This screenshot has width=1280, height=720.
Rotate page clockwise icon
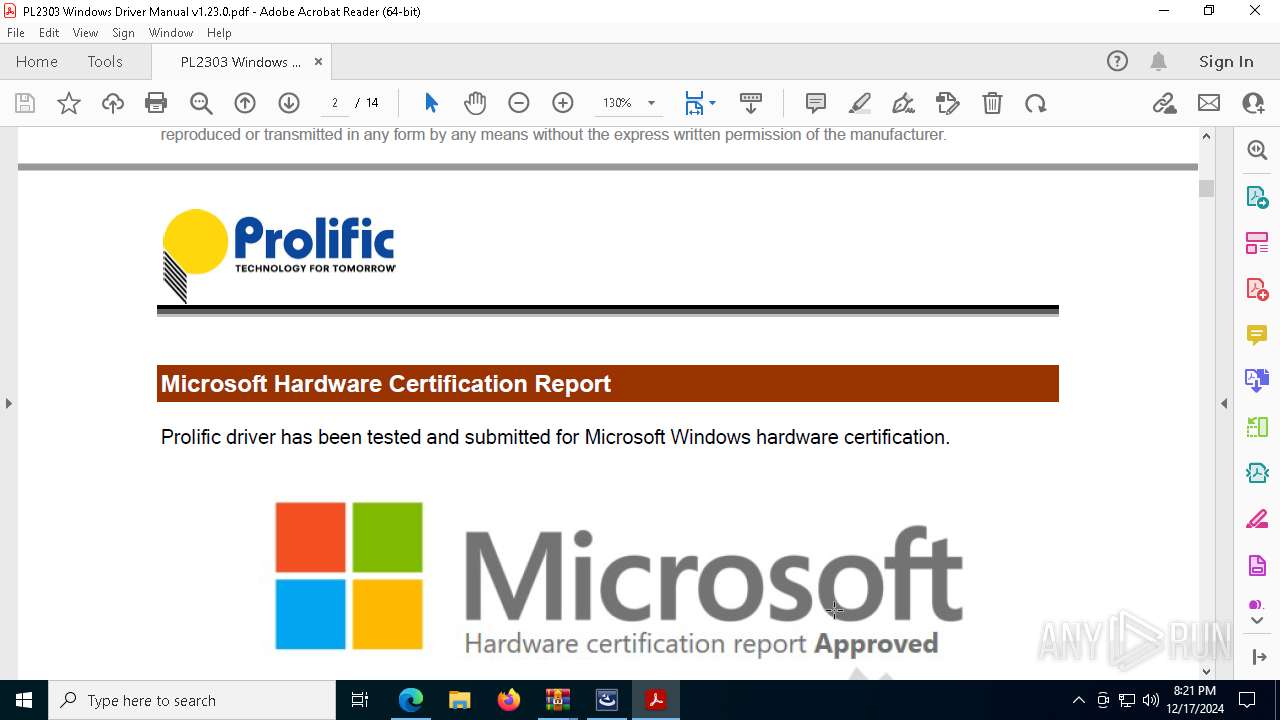click(1036, 103)
